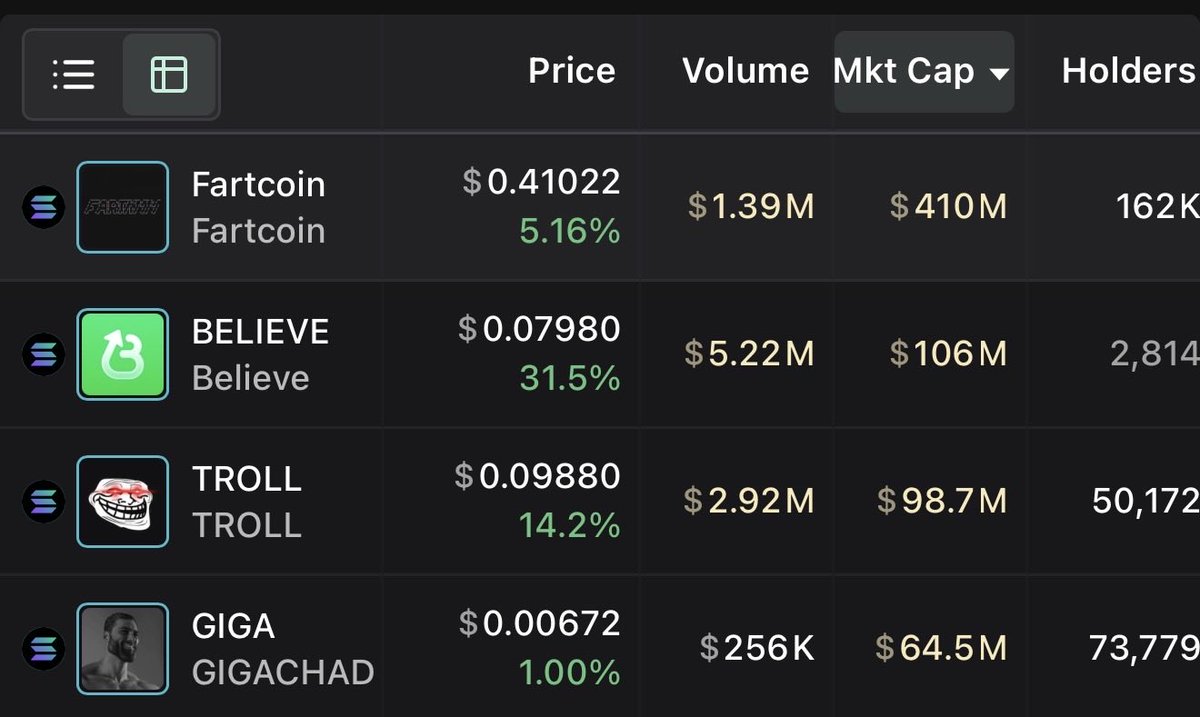Sort table by Volume column
The height and width of the screenshot is (717, 1200).
(x=745, y=71)
